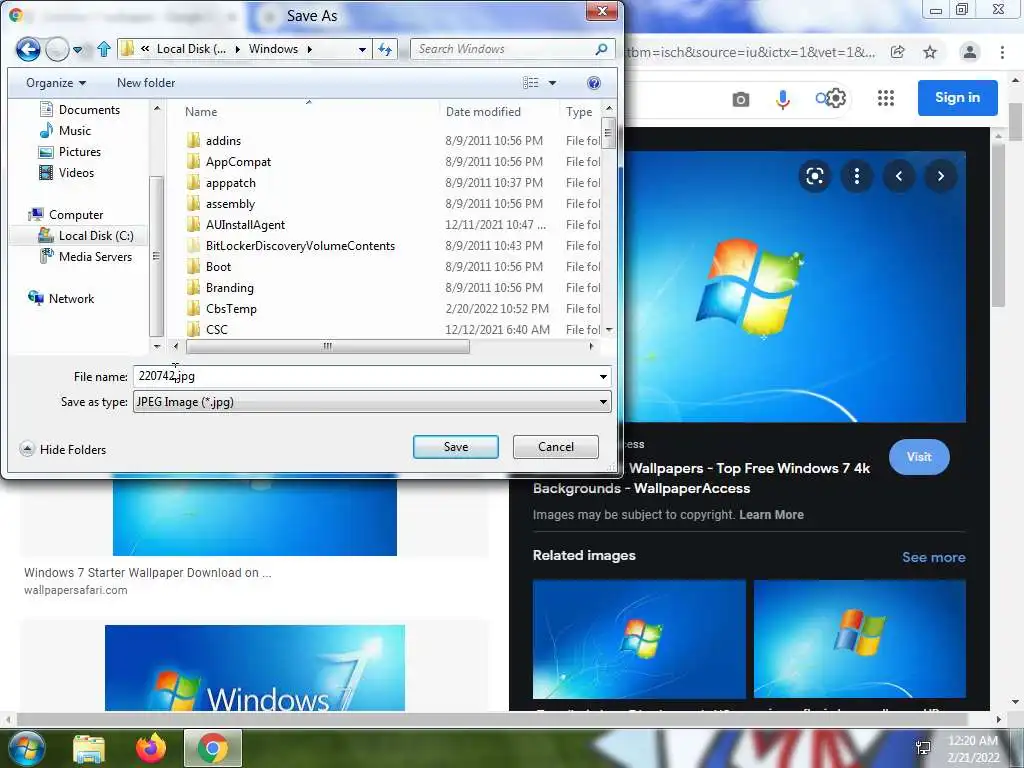Open Firefox from the taskbar
Image resolution: width=1024 pixels, height=768 pixels.
[x=151, y=748]
